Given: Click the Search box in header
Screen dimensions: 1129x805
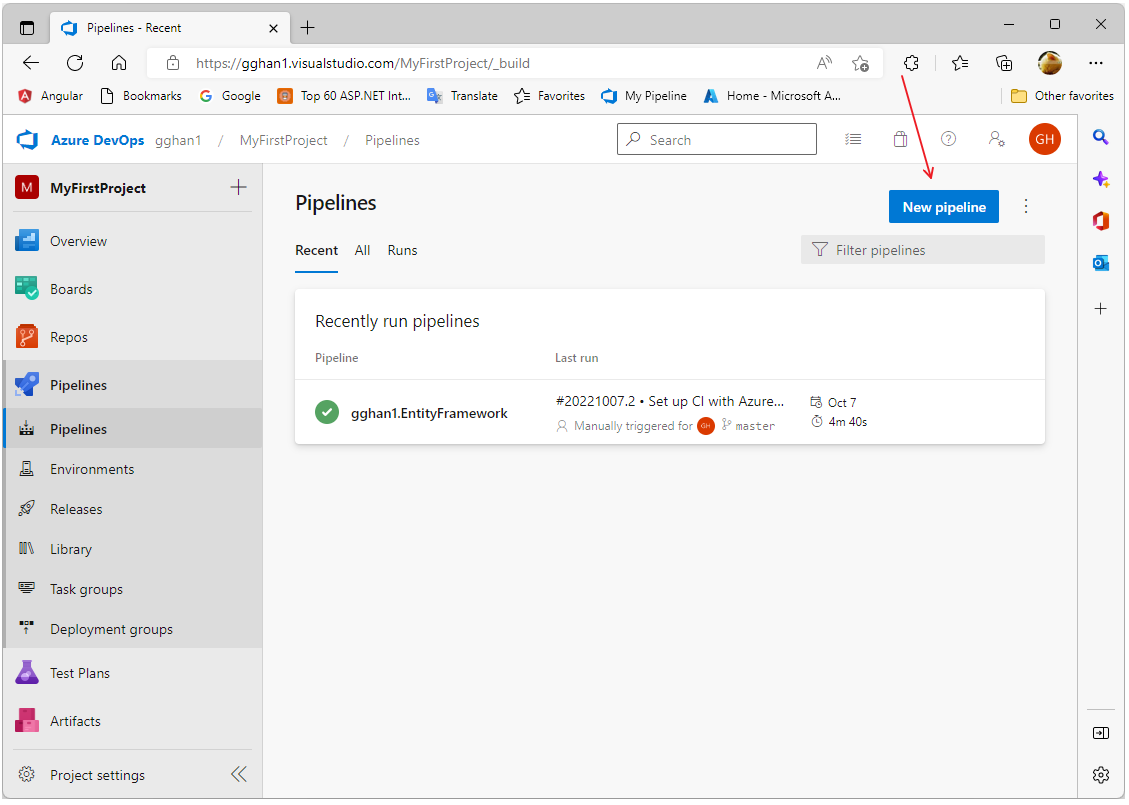Looking at the screenshot, I should tap(716, 140).
